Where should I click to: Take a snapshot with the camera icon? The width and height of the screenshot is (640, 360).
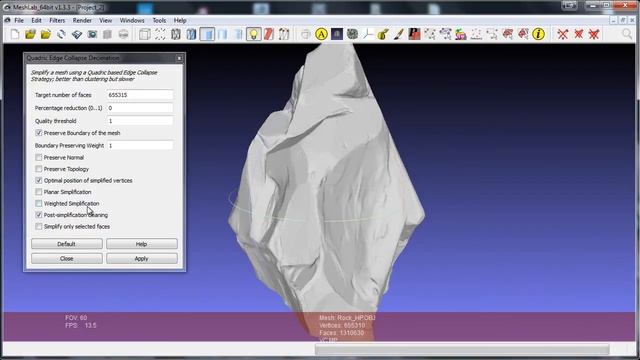tap(92, 34)
